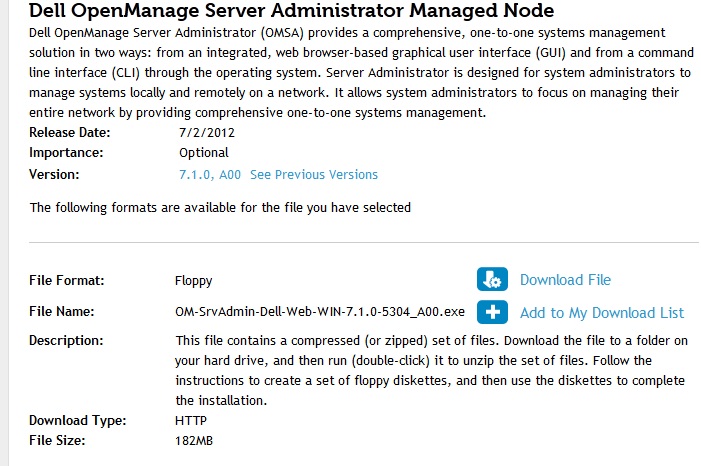Click the blue Download File gear icon

[492, 280]
